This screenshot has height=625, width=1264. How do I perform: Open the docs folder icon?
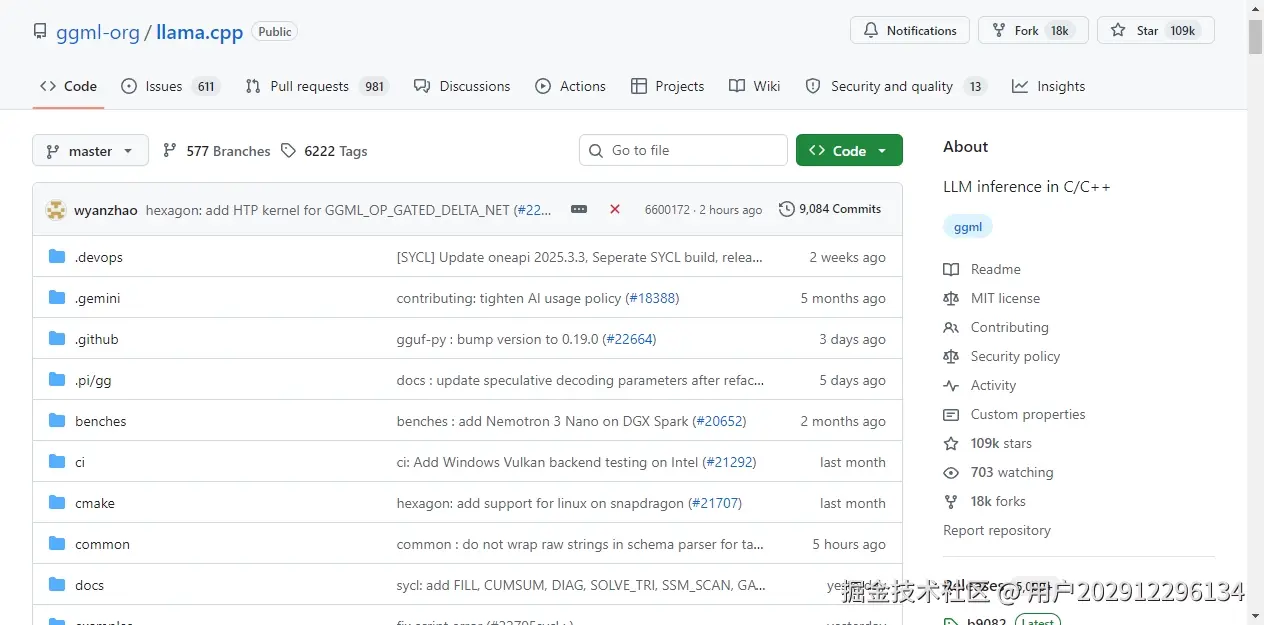coord(57,585)
